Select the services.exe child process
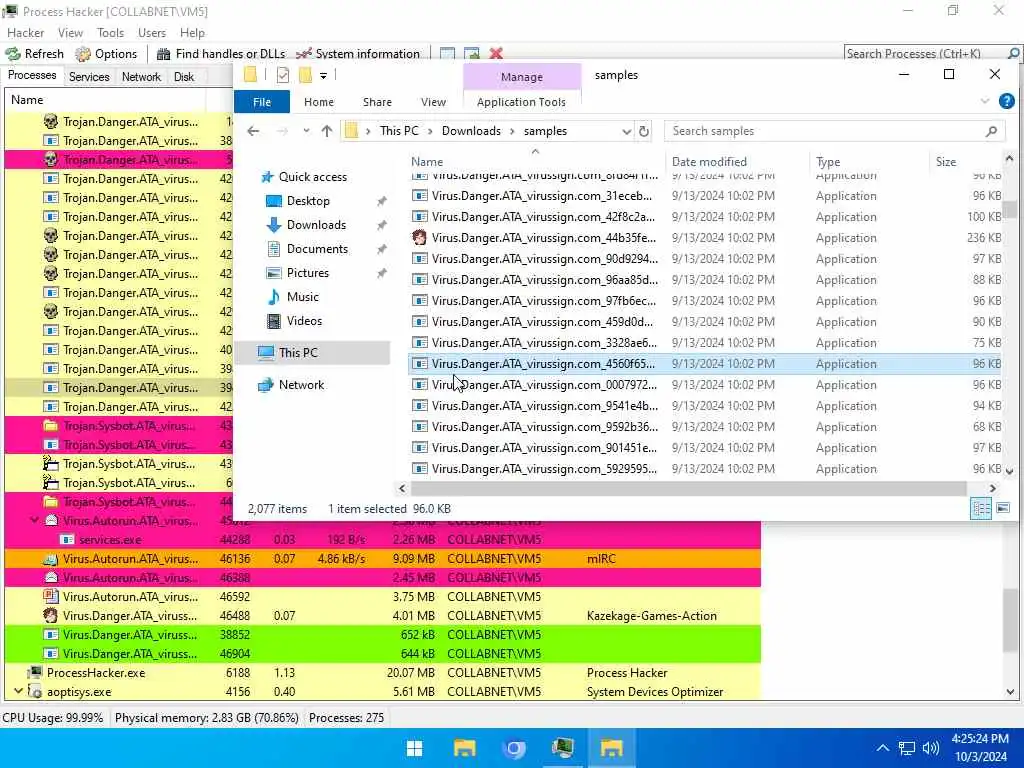1024x768 pixels. point(382,539)
